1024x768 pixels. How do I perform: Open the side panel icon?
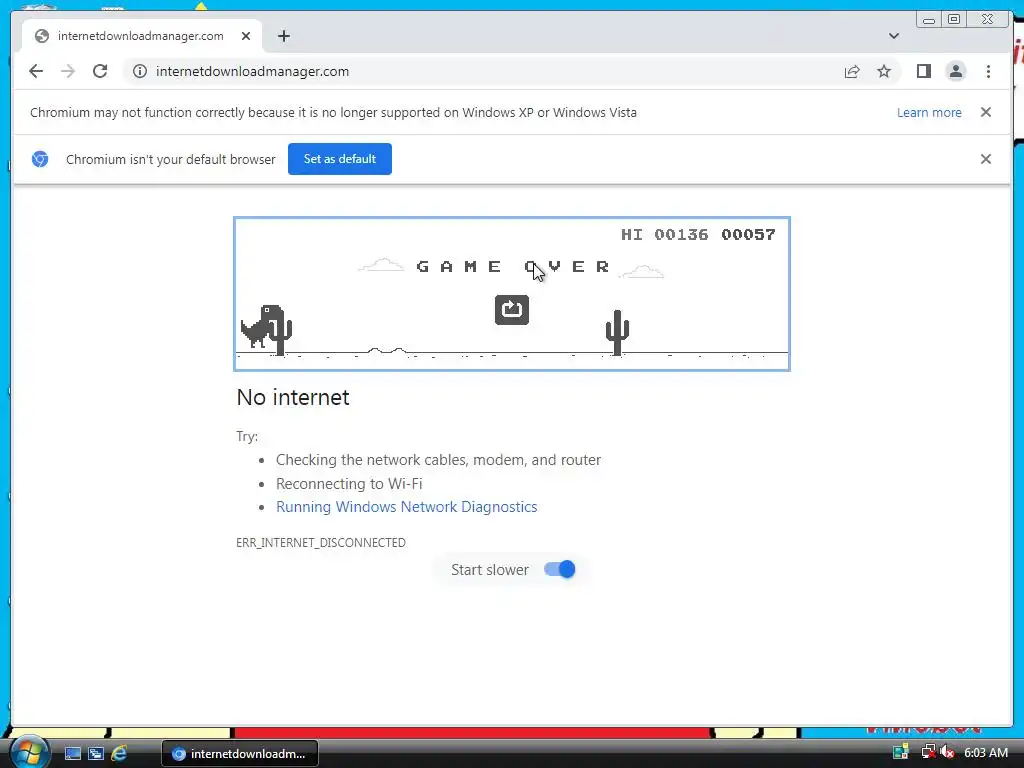pyautogui.click(x=923, y=71)
